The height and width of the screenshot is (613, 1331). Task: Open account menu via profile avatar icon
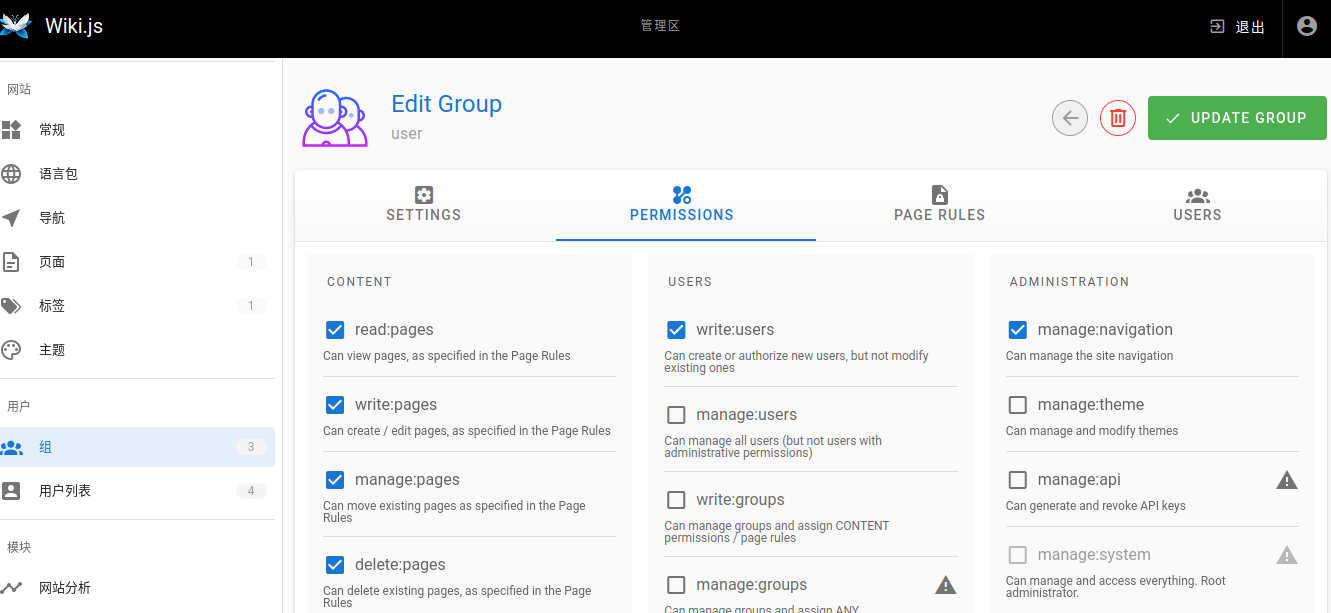coord(1306,26)
